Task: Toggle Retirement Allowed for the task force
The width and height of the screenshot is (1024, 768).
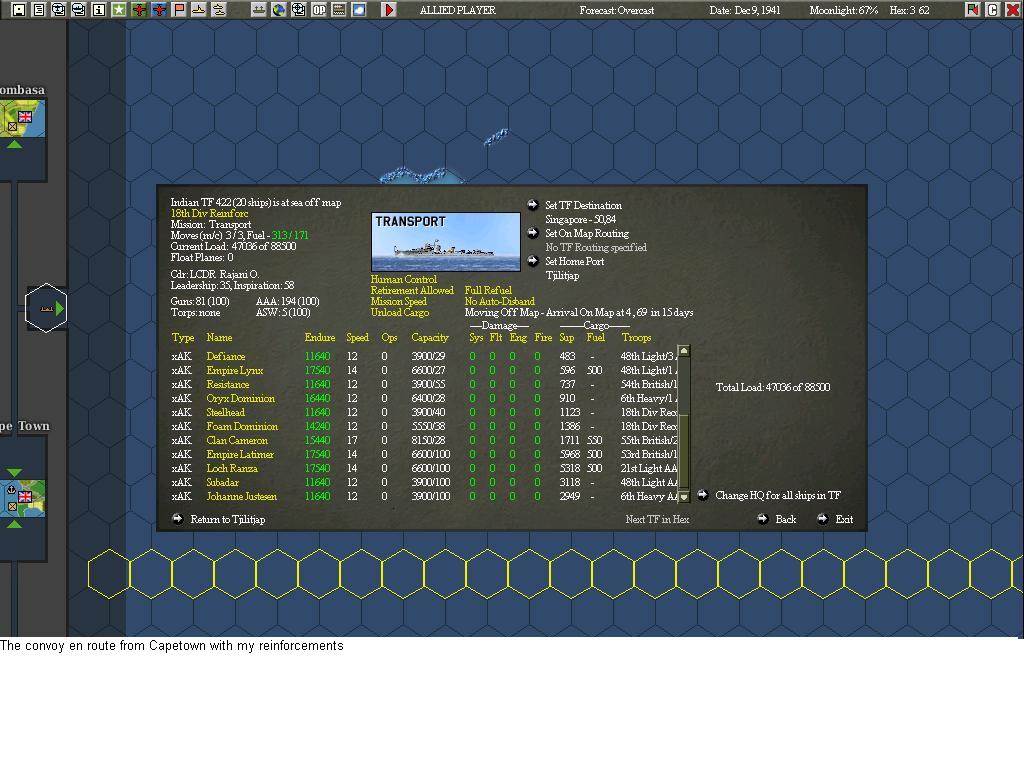Action: (412, 291)
